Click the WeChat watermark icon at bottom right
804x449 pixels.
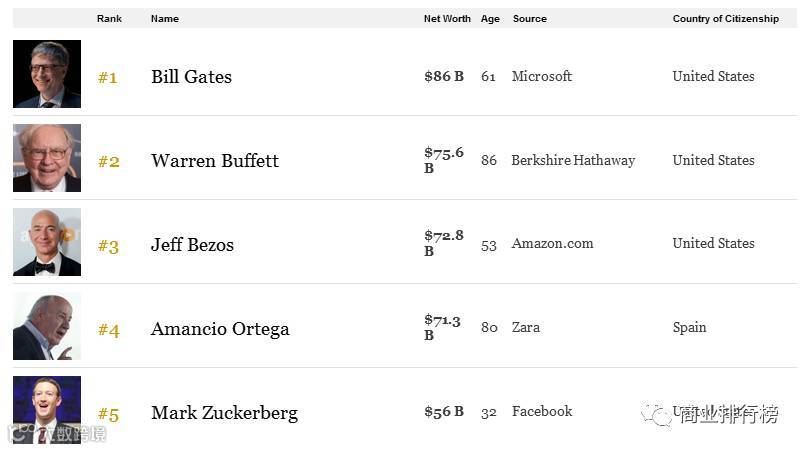point(658,415)
